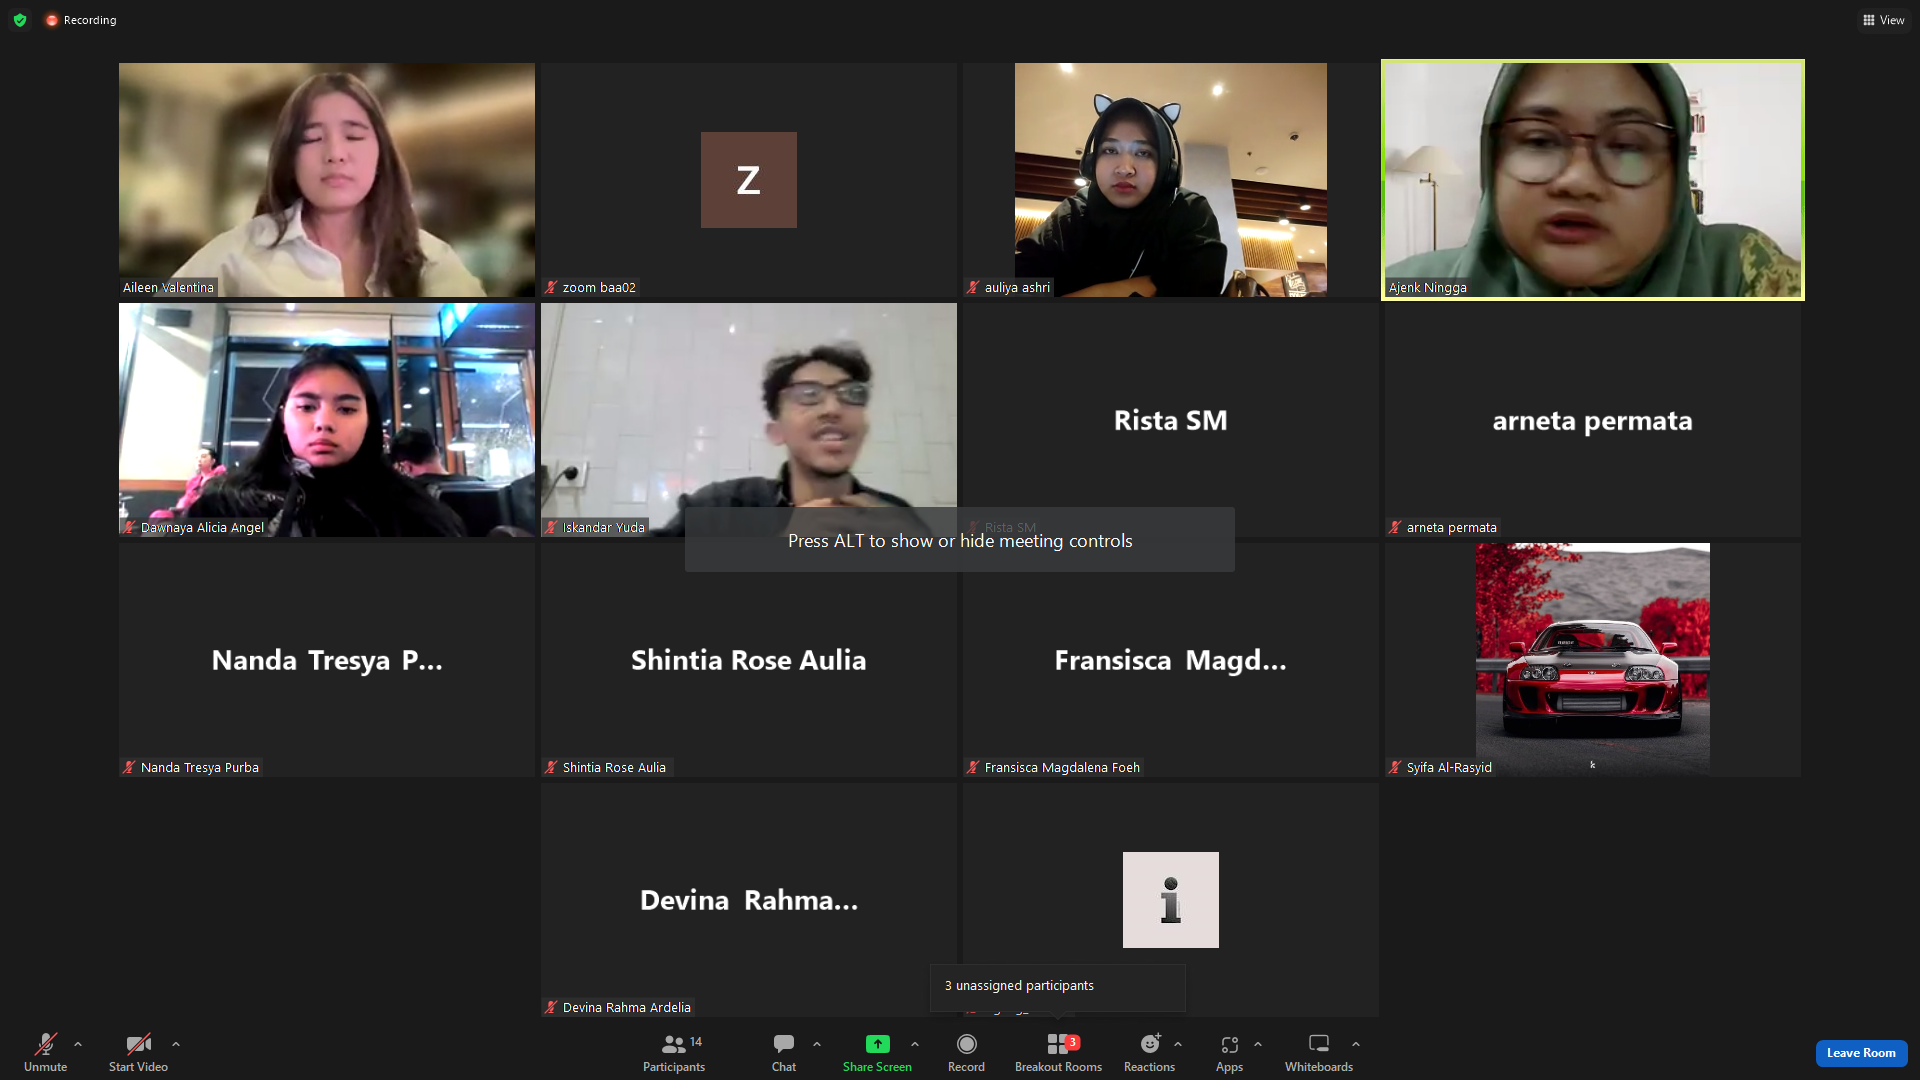Start Video camera toggle
Screen dimensions: 1920x1080
[x=138, y=1052]
